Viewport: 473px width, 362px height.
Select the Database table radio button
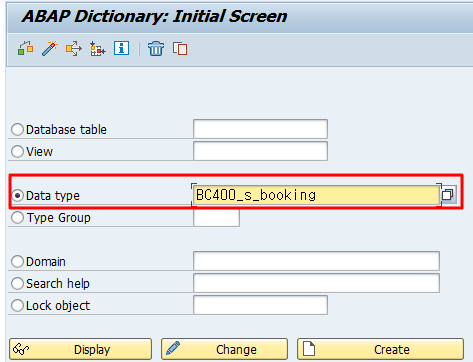tap(17, 129)
